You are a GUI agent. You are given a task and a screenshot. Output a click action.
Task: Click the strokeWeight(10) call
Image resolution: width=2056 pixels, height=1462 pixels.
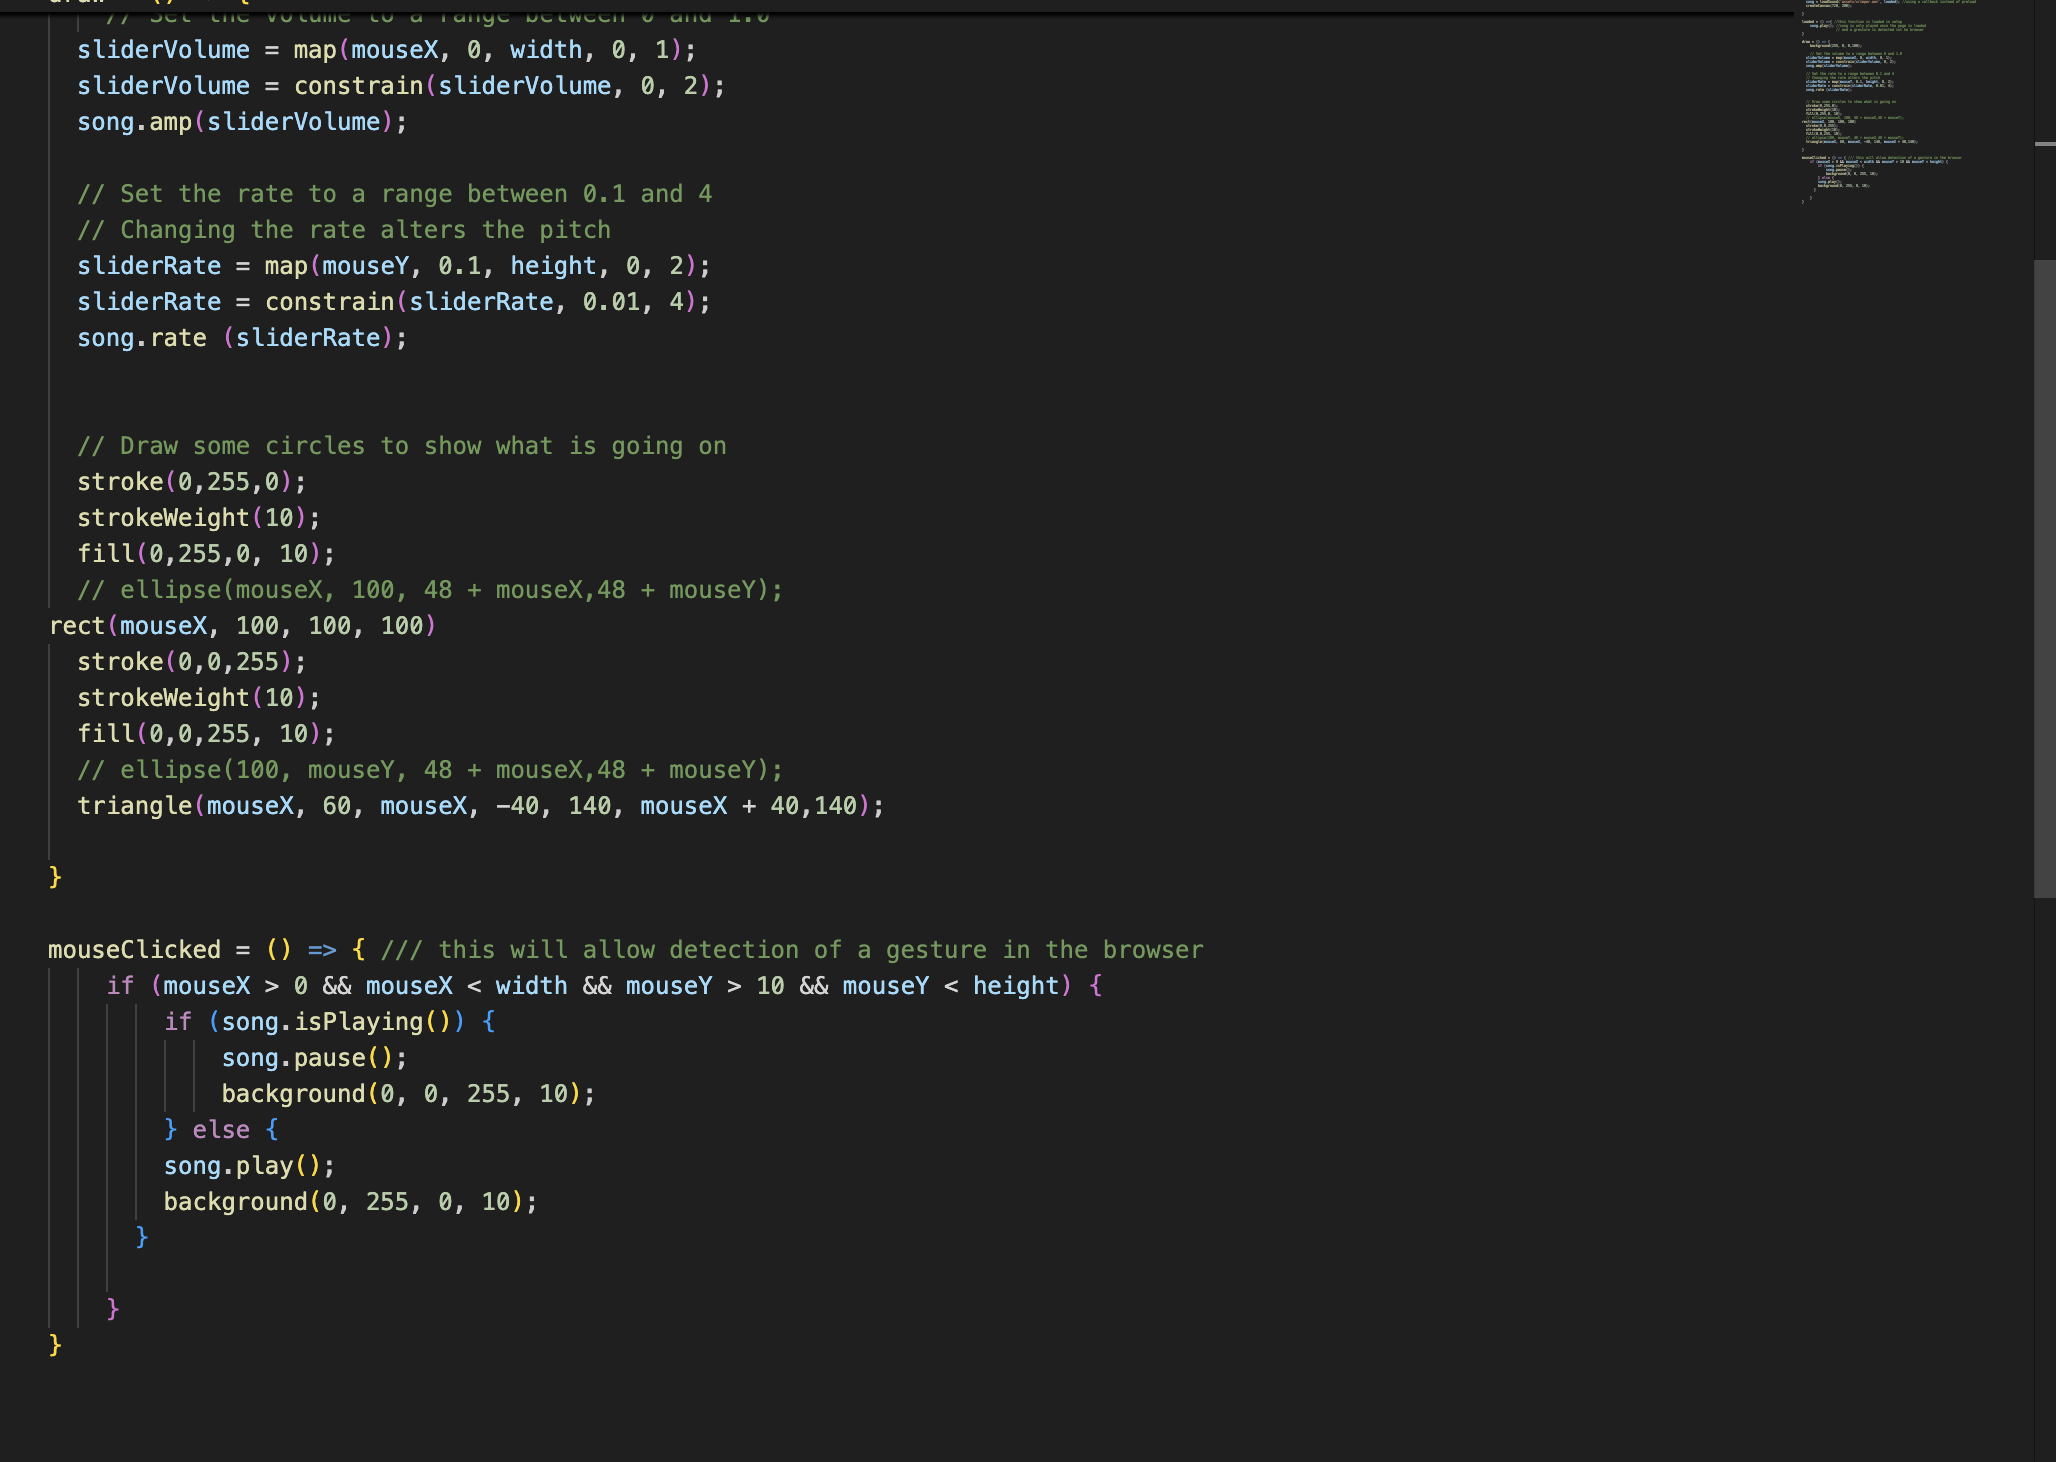click(x=197, y=517)
